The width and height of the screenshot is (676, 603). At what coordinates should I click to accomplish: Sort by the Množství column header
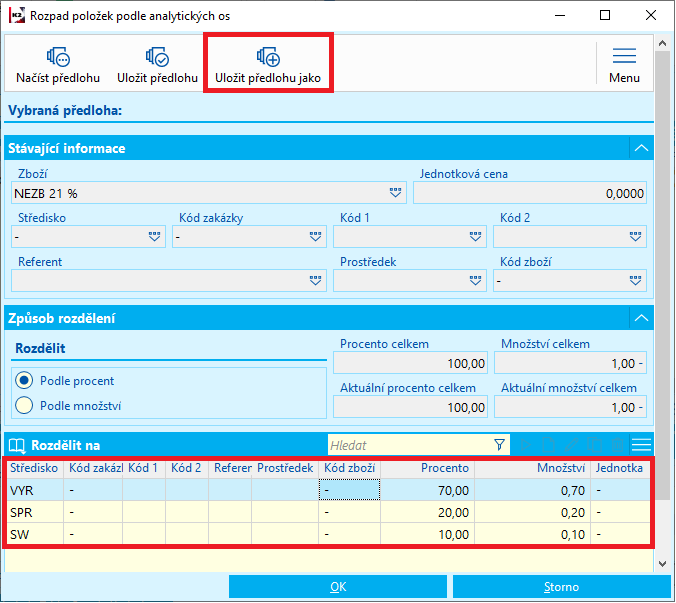coord(532,468)
